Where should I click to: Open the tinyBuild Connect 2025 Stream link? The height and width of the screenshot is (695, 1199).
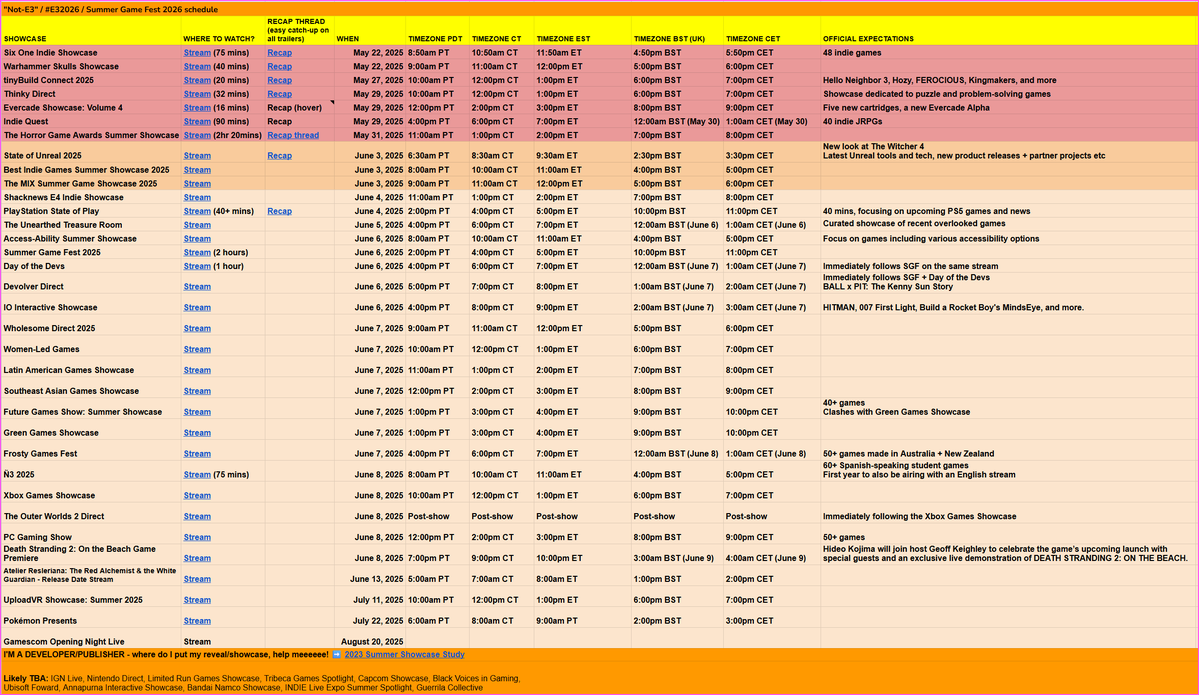197,80
